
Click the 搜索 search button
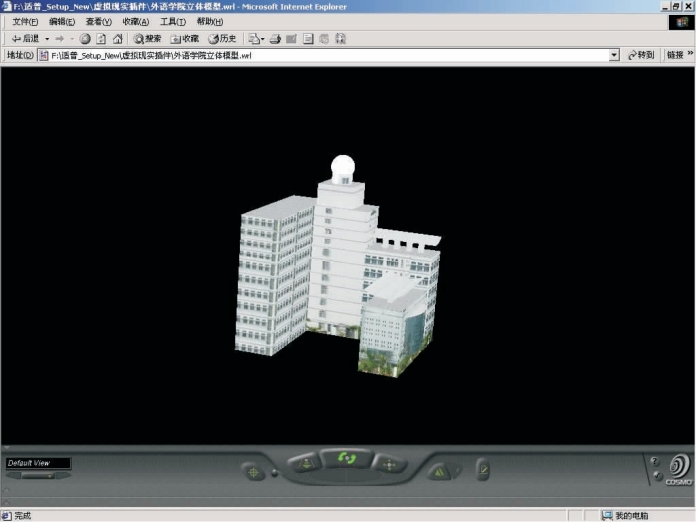pyautogui.click(x=147, y=39)
